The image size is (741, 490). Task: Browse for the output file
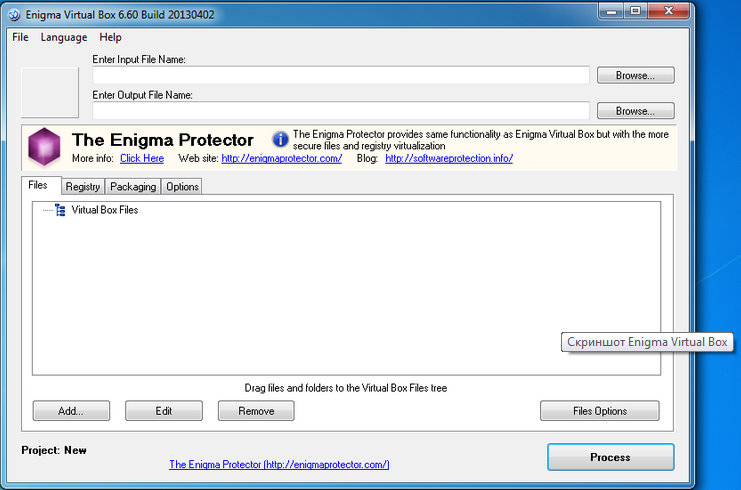(636, 111)
